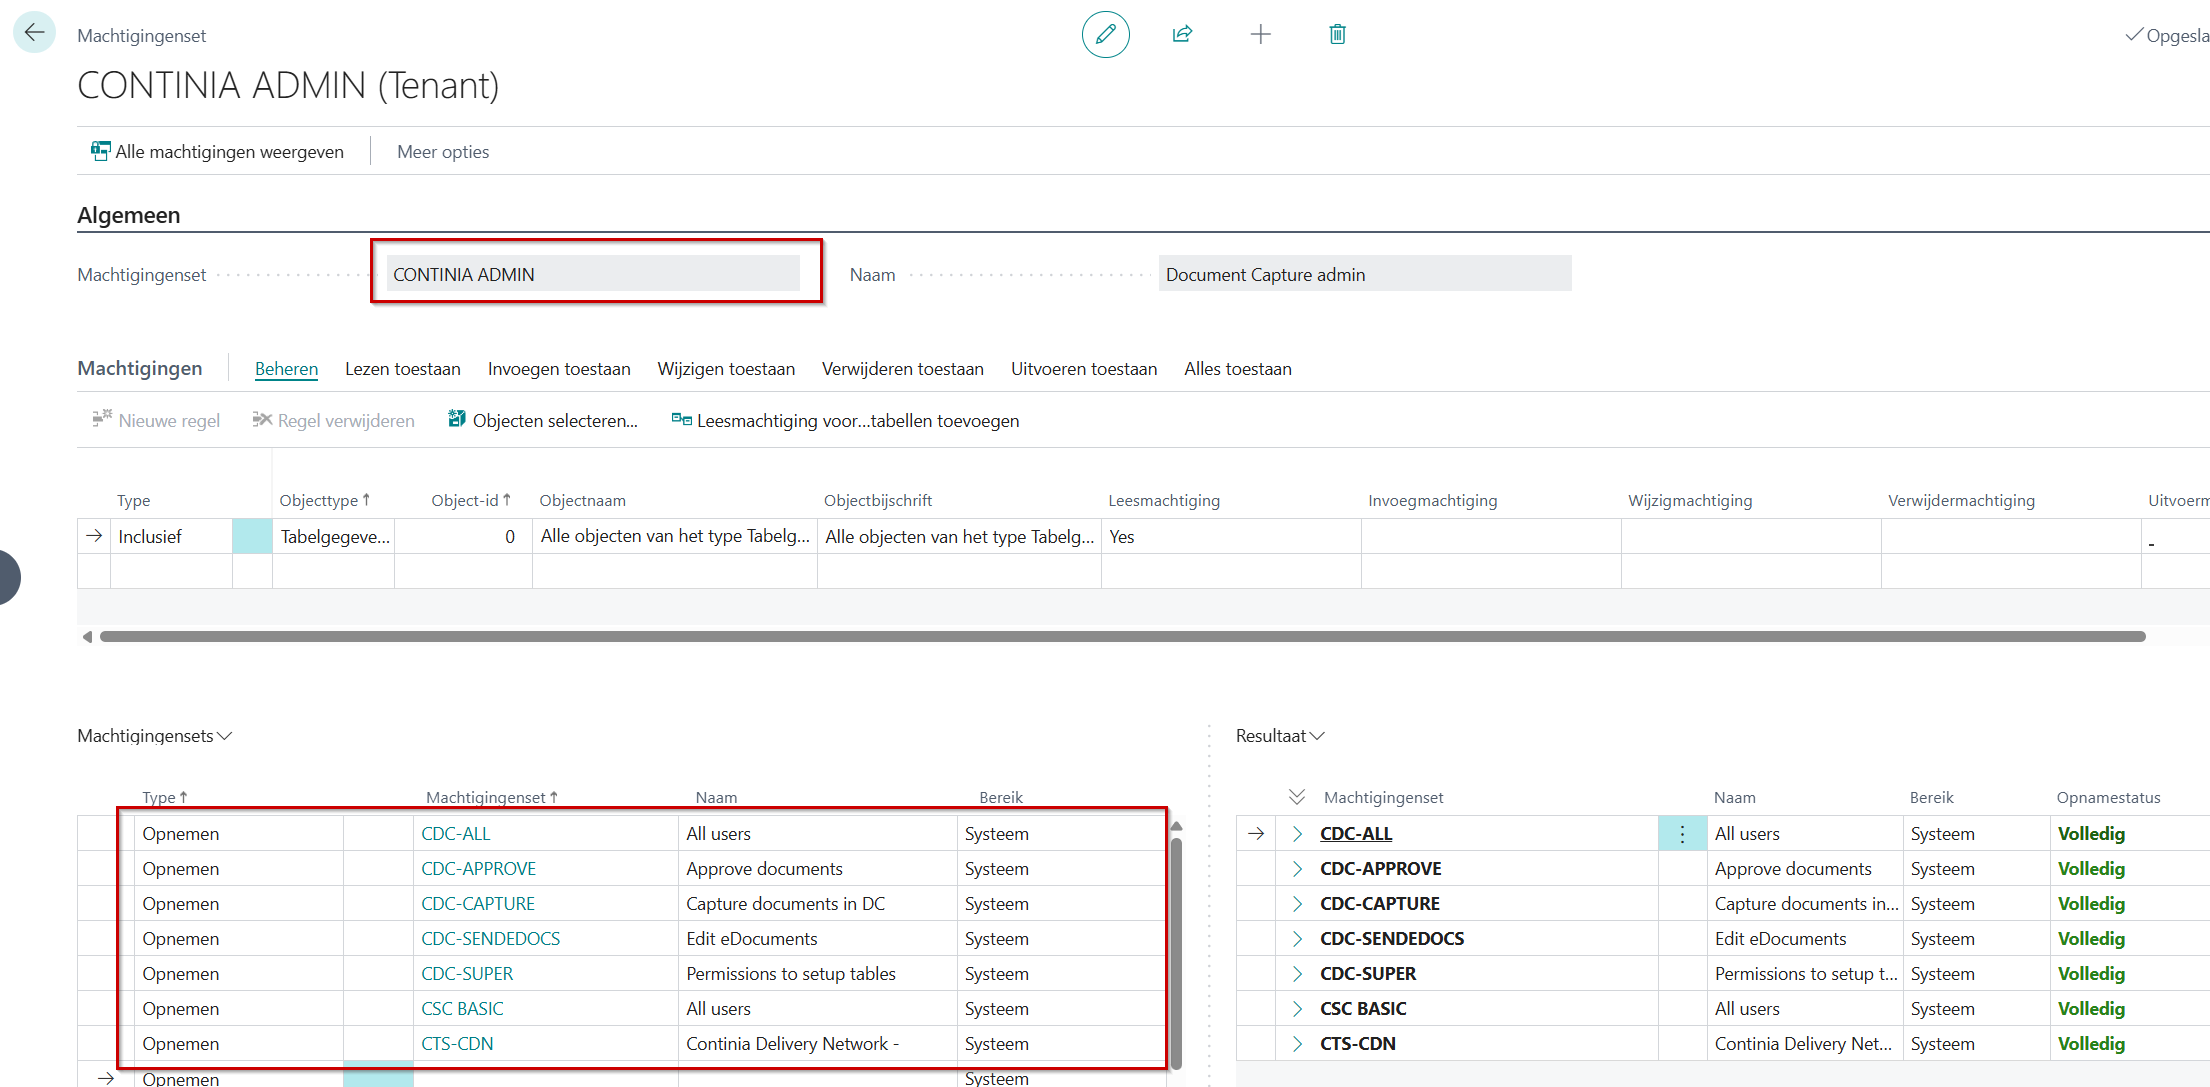
Task: Click bold CDC-ALL in Resultaat list
Action: 1356,833
